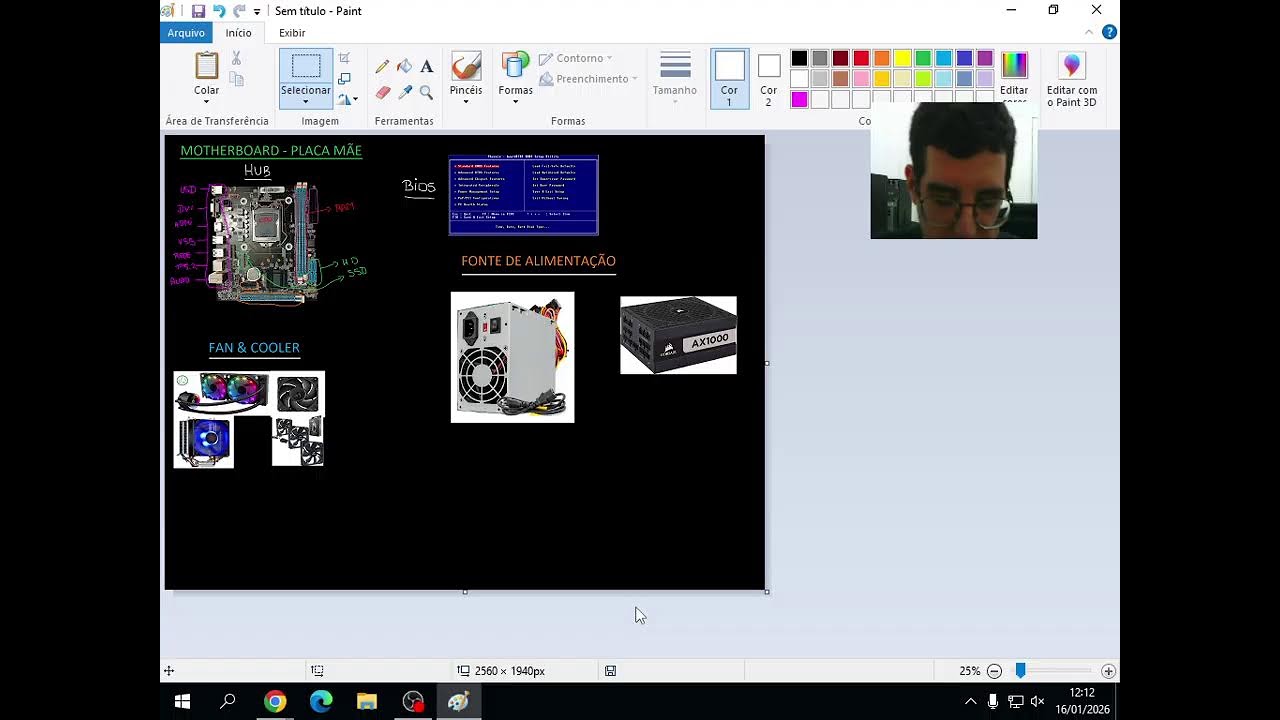
Task: Click the Resize icon in Imagem group
Action: [x=344, y=78]
